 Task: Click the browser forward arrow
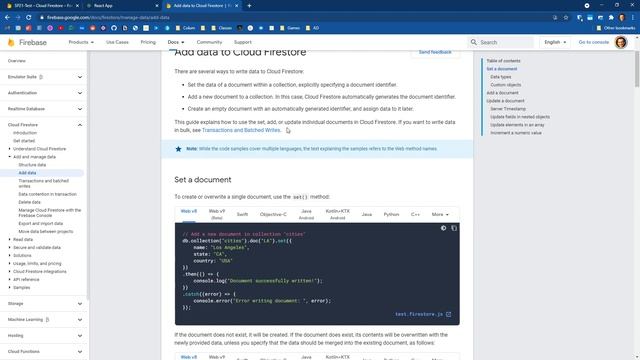pyautogui.click(x=18, y=18)
